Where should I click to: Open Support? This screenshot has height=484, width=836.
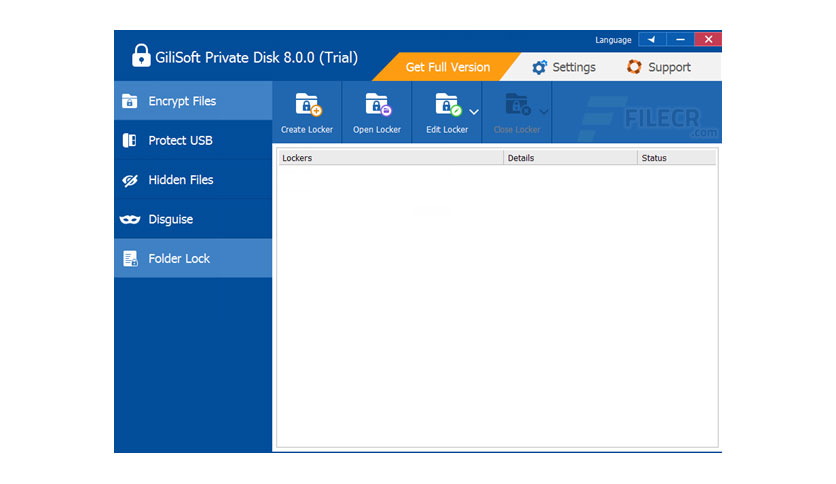coord(658,67)
